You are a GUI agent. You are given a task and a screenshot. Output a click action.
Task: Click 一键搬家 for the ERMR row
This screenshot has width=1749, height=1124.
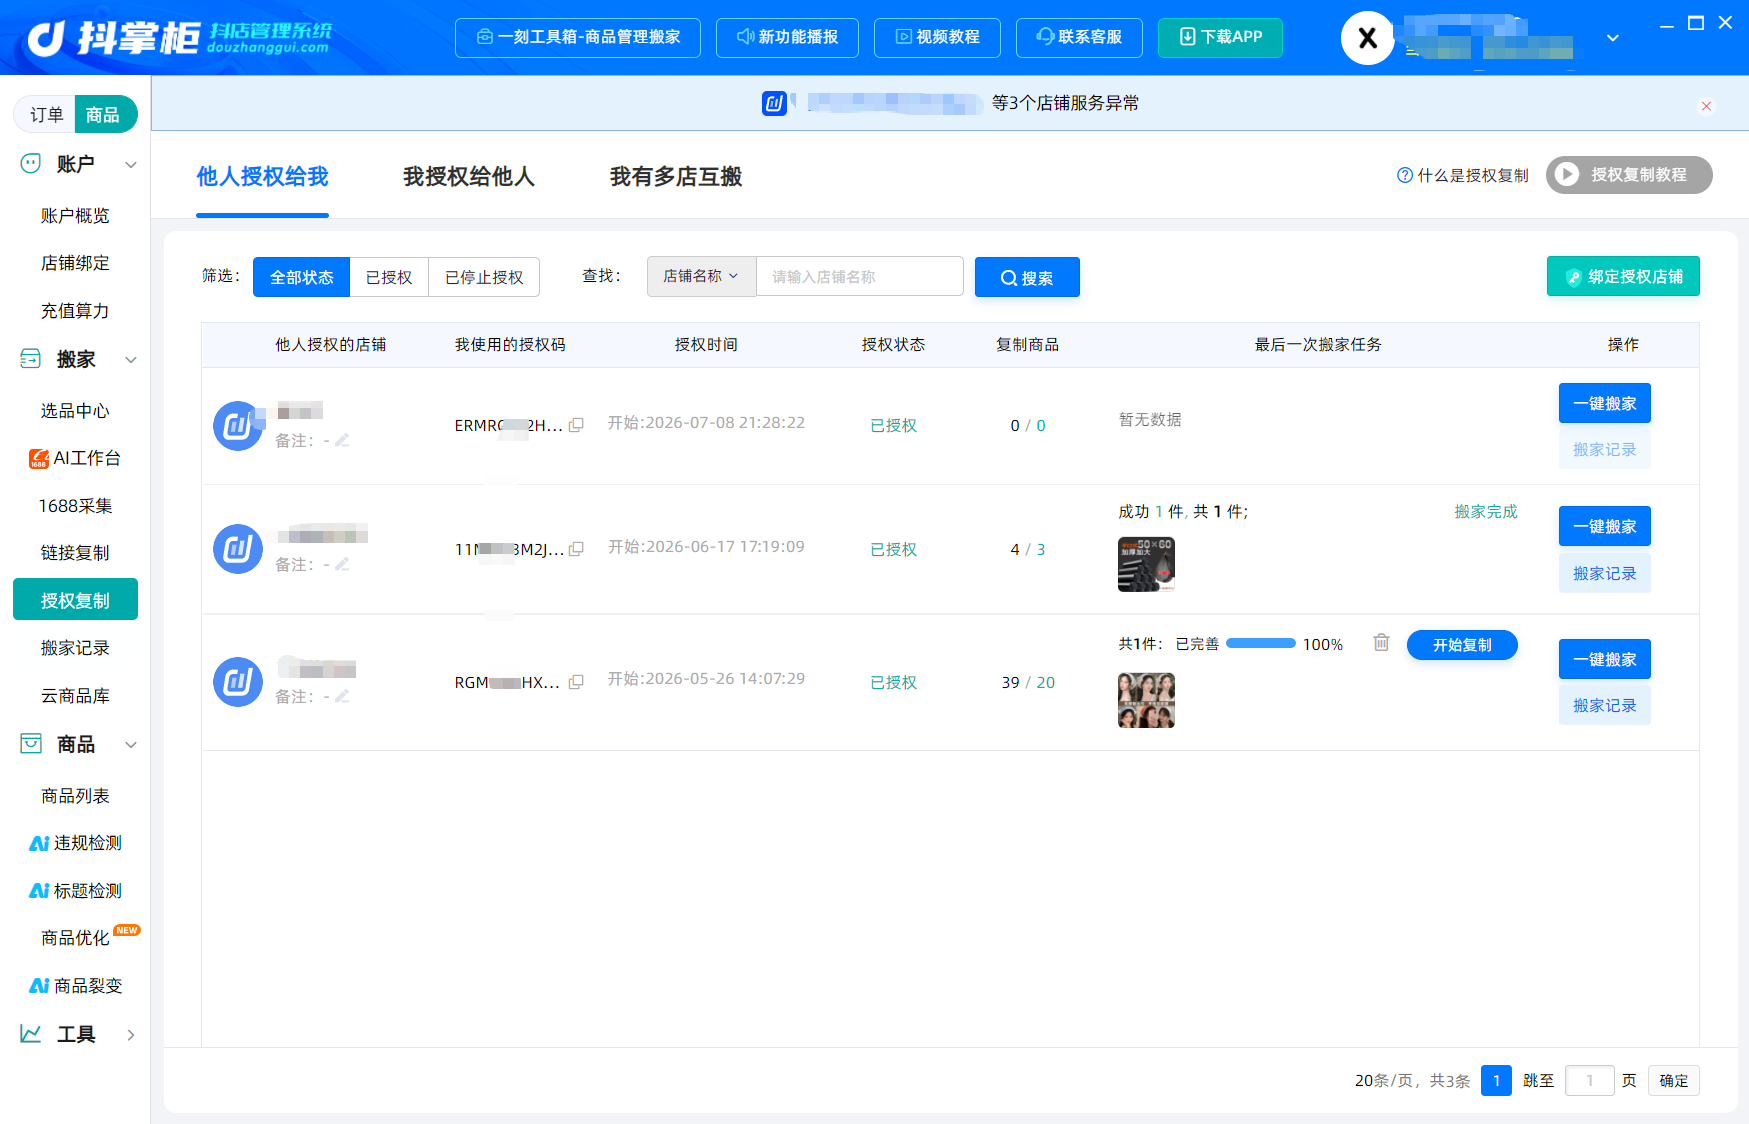(1604, 403)
